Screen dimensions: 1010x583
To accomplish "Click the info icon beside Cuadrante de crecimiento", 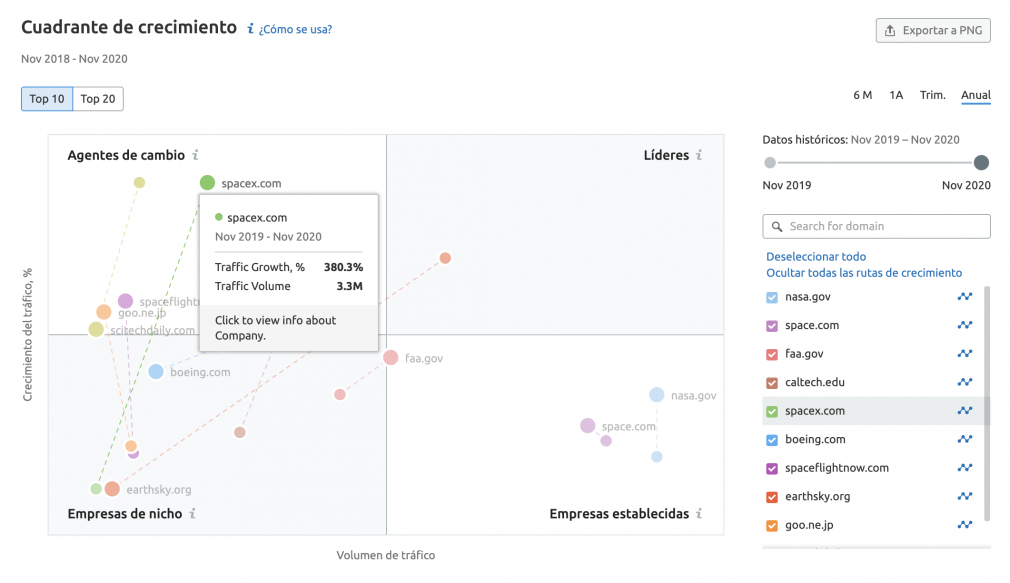I will [251, 28].
